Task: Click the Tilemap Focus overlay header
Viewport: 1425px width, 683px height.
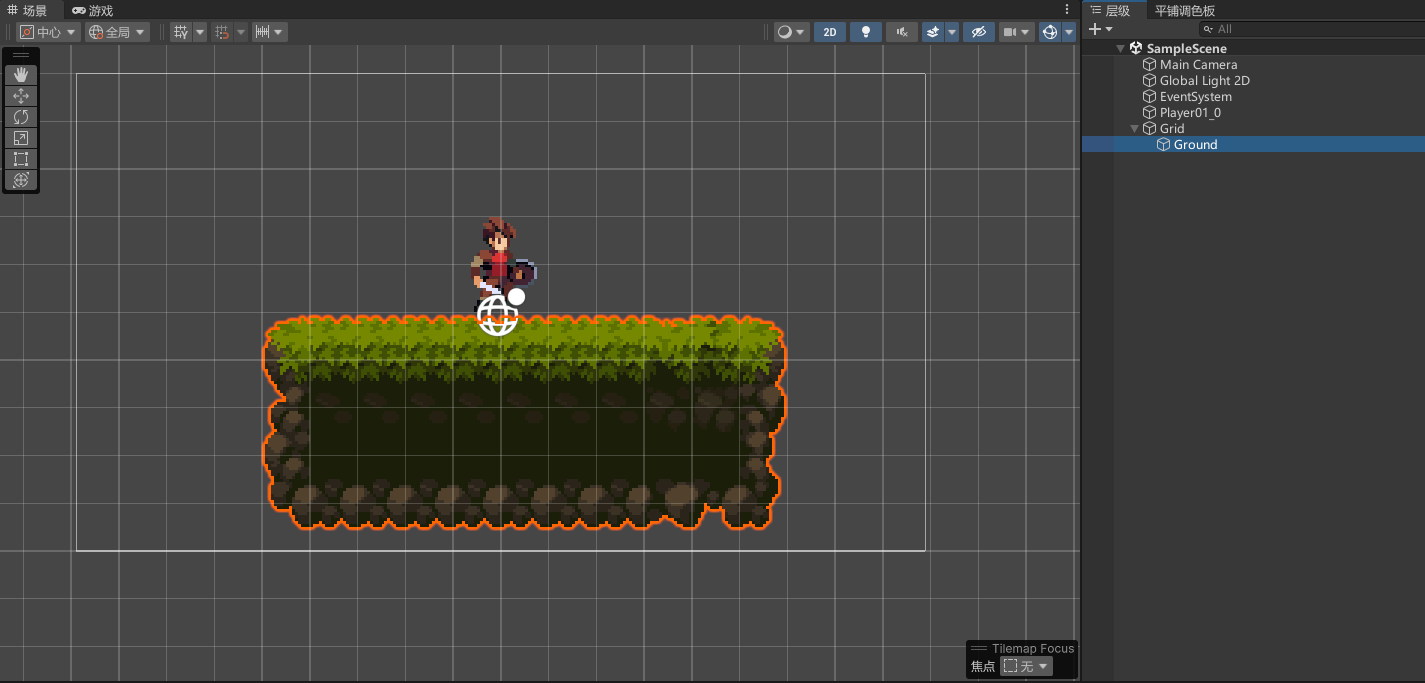Action: 1022,648
